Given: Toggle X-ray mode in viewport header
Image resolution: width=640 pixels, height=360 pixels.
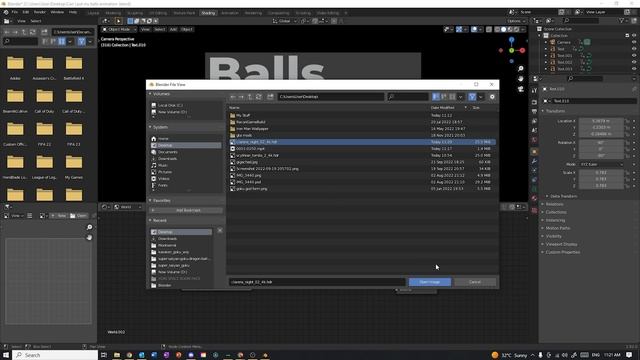Looking at the screenshot, I should coord(489,29).
